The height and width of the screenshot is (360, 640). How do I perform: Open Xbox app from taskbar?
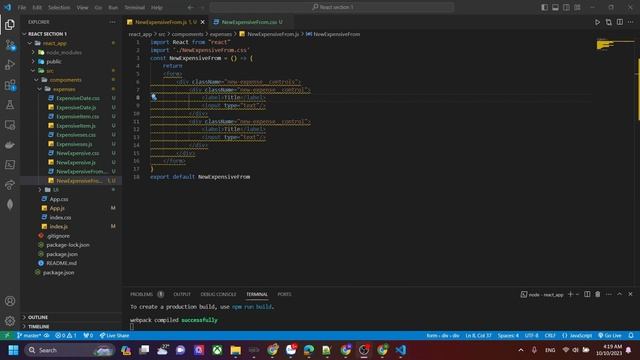[x=217, y=350]
